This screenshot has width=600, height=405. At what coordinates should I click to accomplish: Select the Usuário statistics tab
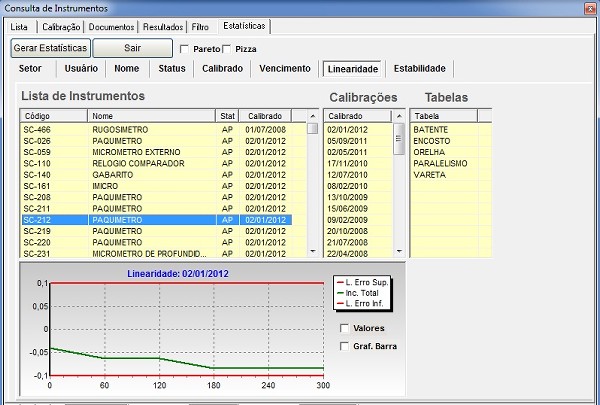click(x=81, y=69)
